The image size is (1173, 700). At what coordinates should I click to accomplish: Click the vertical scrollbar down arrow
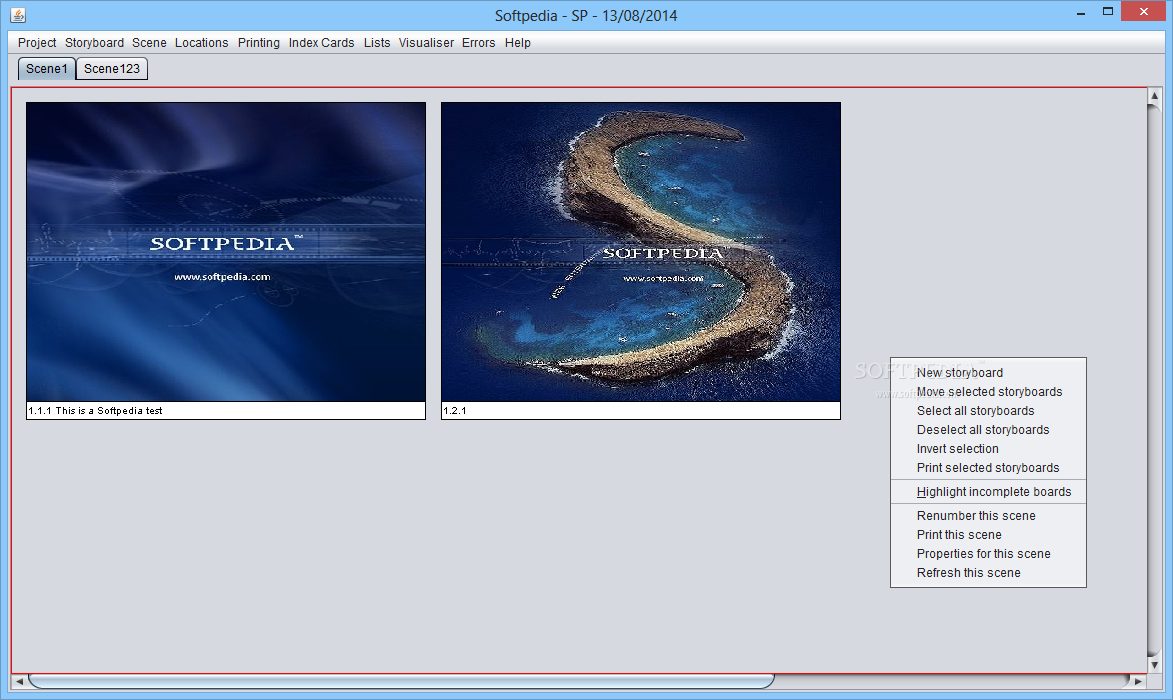click(x=1154, y=665)
